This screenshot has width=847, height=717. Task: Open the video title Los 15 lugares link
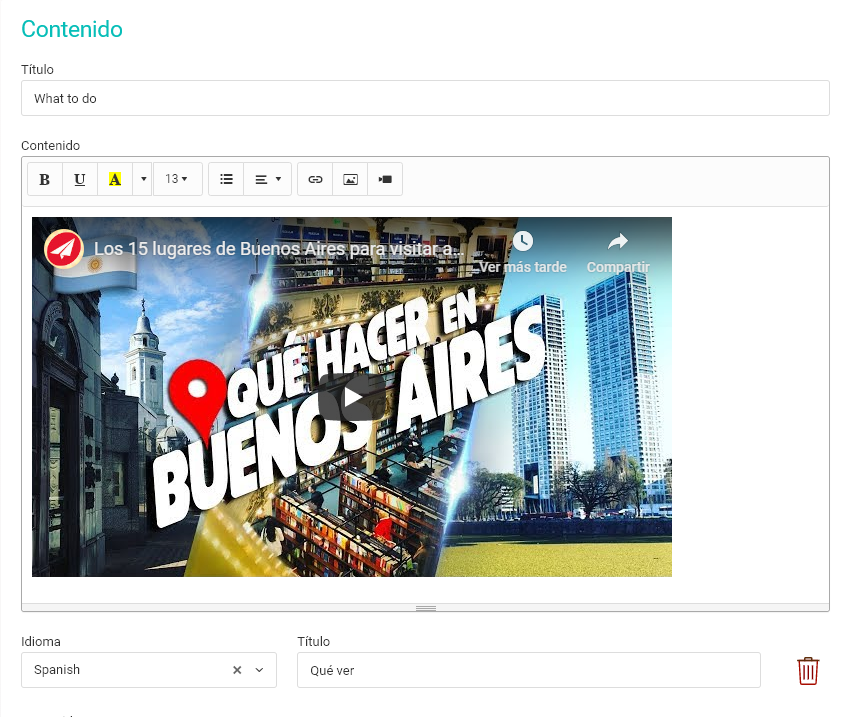pyautogui.click(x=279, y=249)
